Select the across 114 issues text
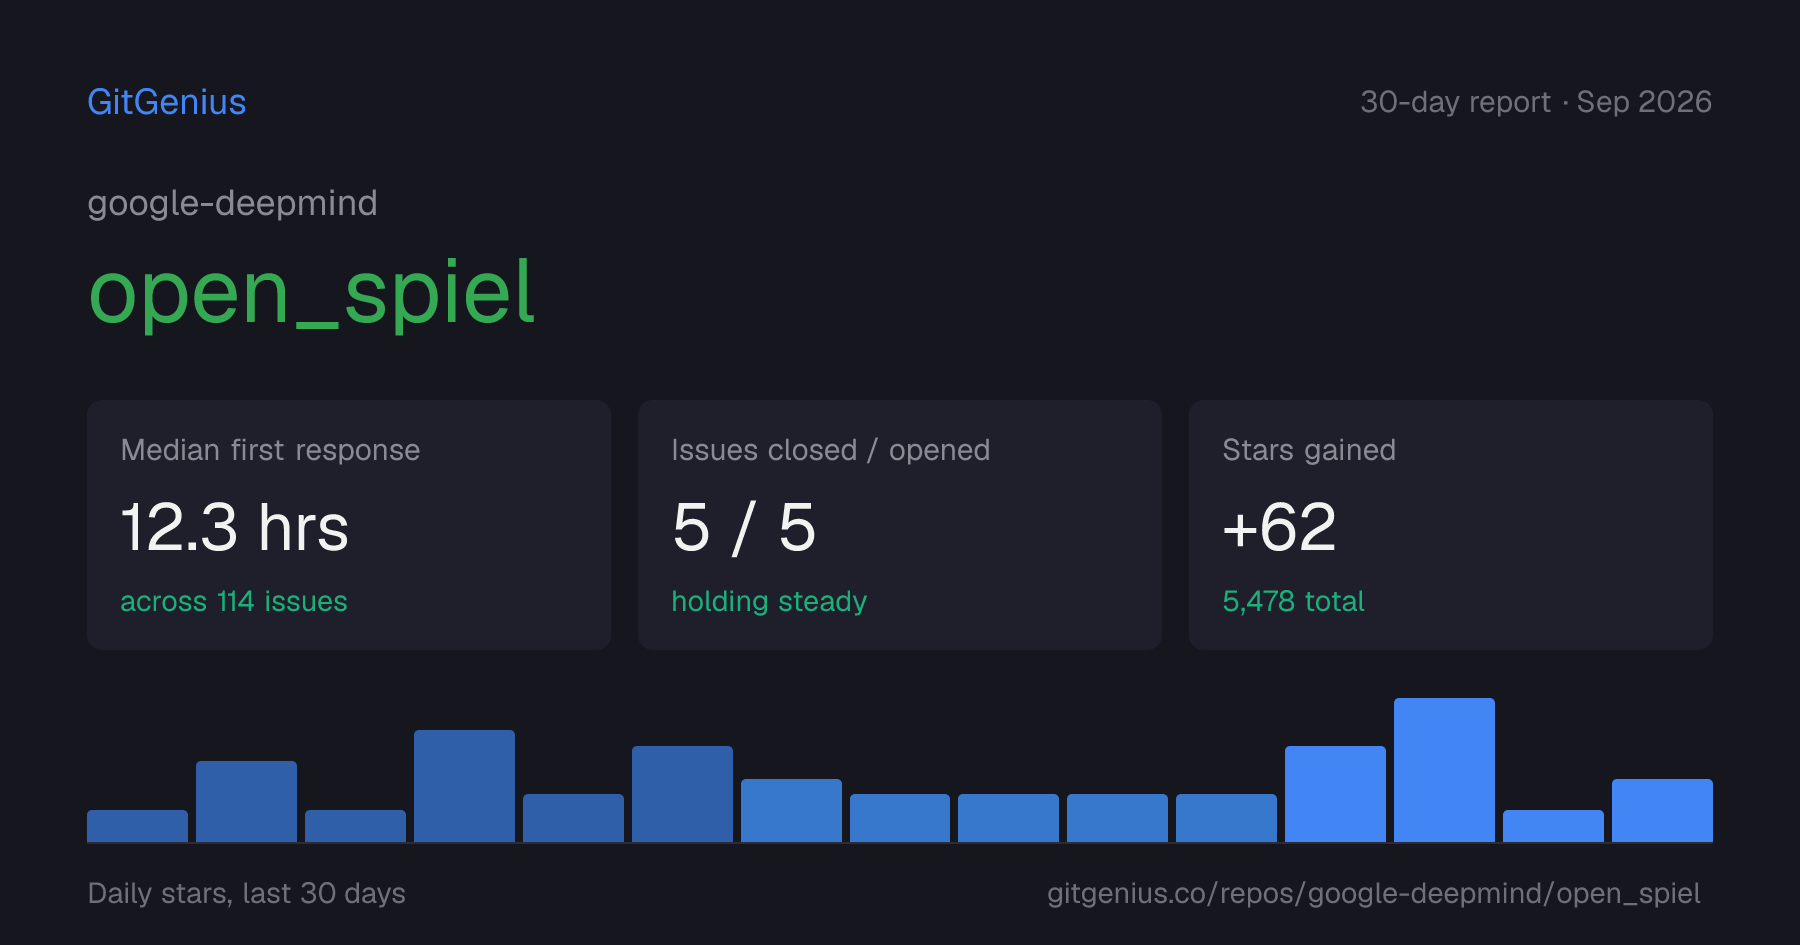 (x=234, y=601)
